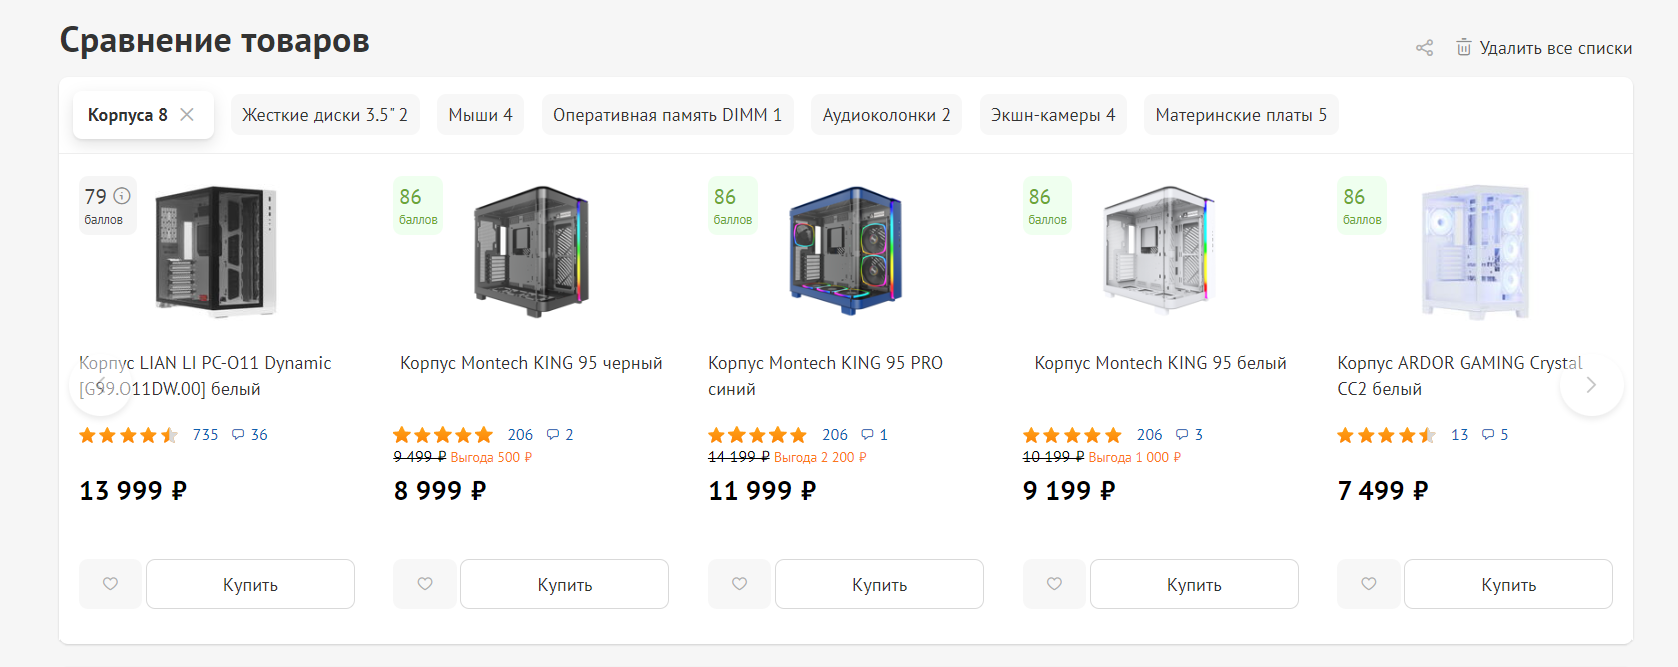Image resolution: width=1678 pixels, height=667 pixels.
Task: Add Montech KING 95 PRO синий to favorites
Action: [x=740, y=584]
